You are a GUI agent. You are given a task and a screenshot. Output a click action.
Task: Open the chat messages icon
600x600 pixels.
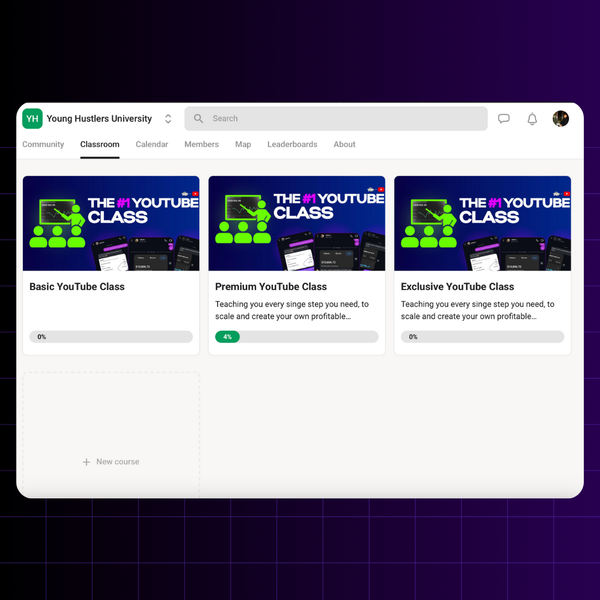(x=504, y=119)
